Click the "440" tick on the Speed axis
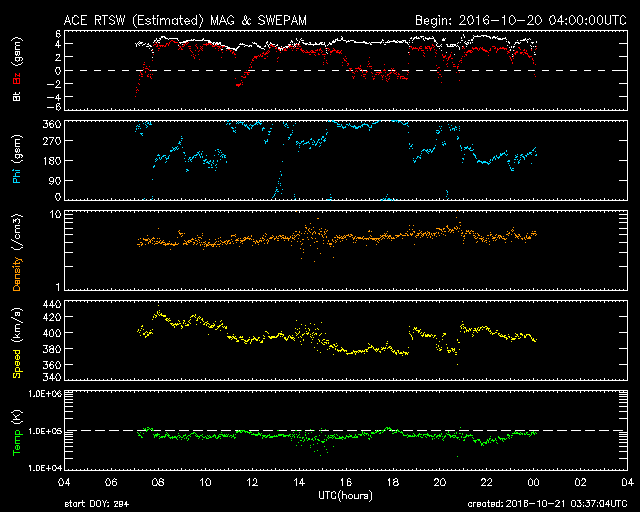This screenshot has width=640, height=512. (x=52, y=304)
